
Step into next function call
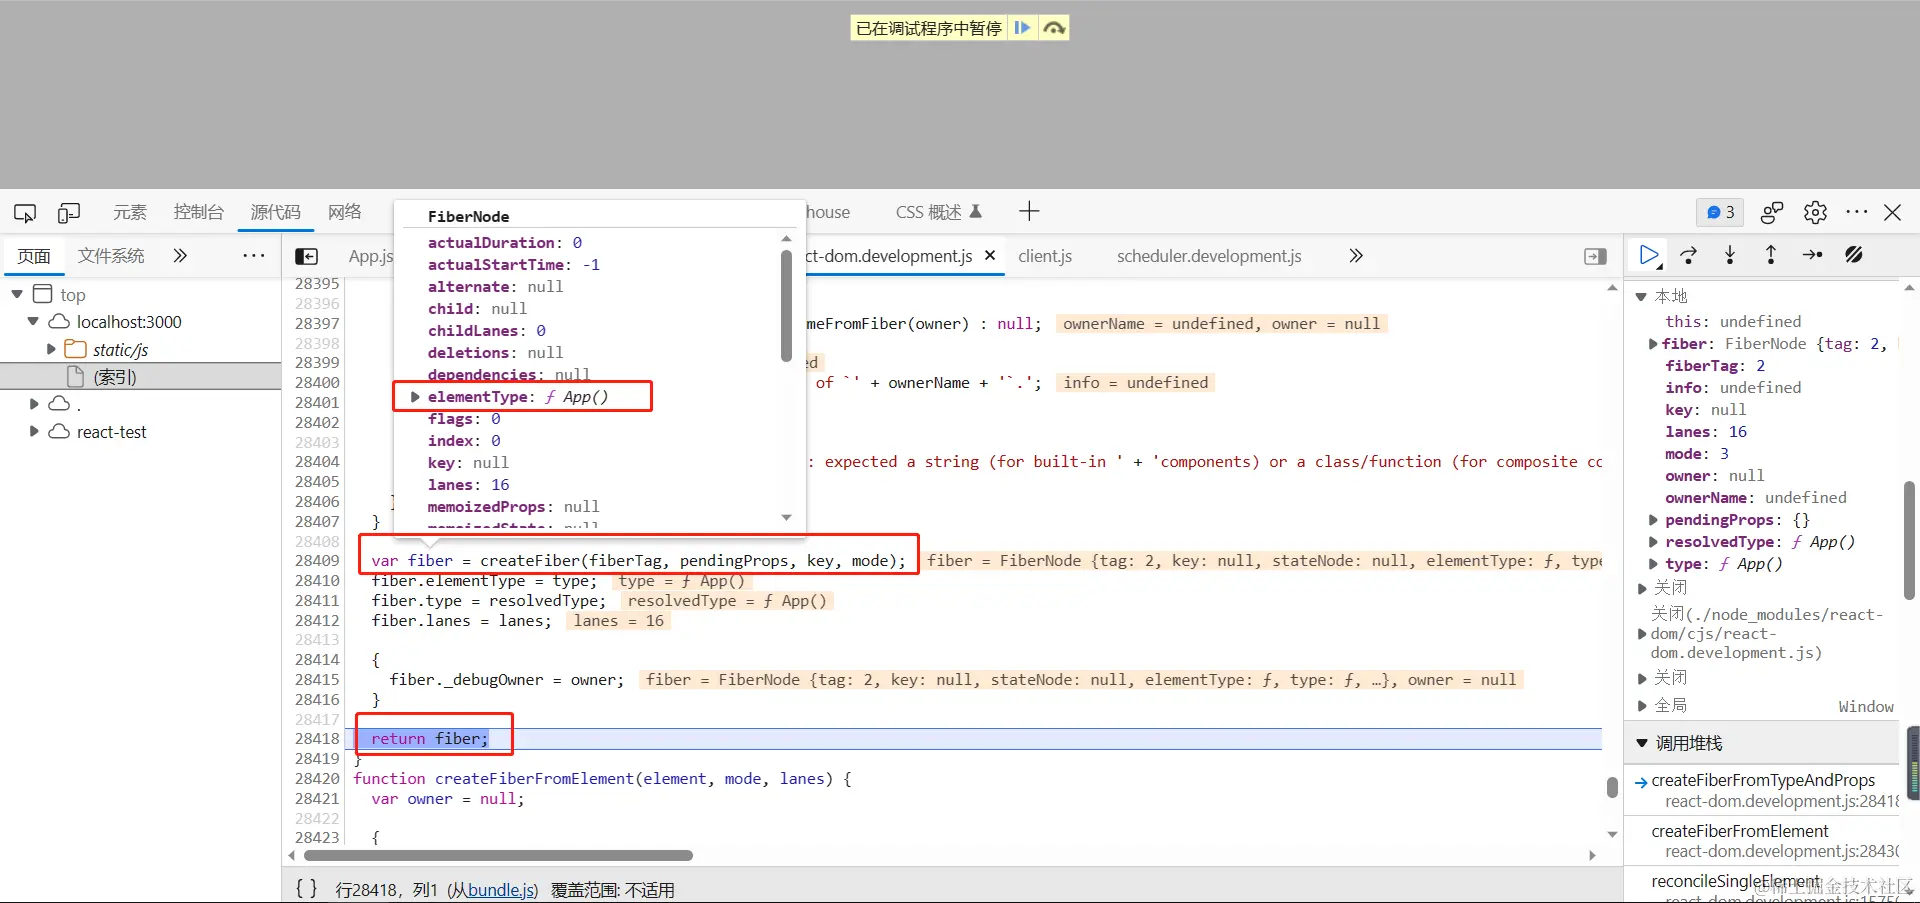1730,255
